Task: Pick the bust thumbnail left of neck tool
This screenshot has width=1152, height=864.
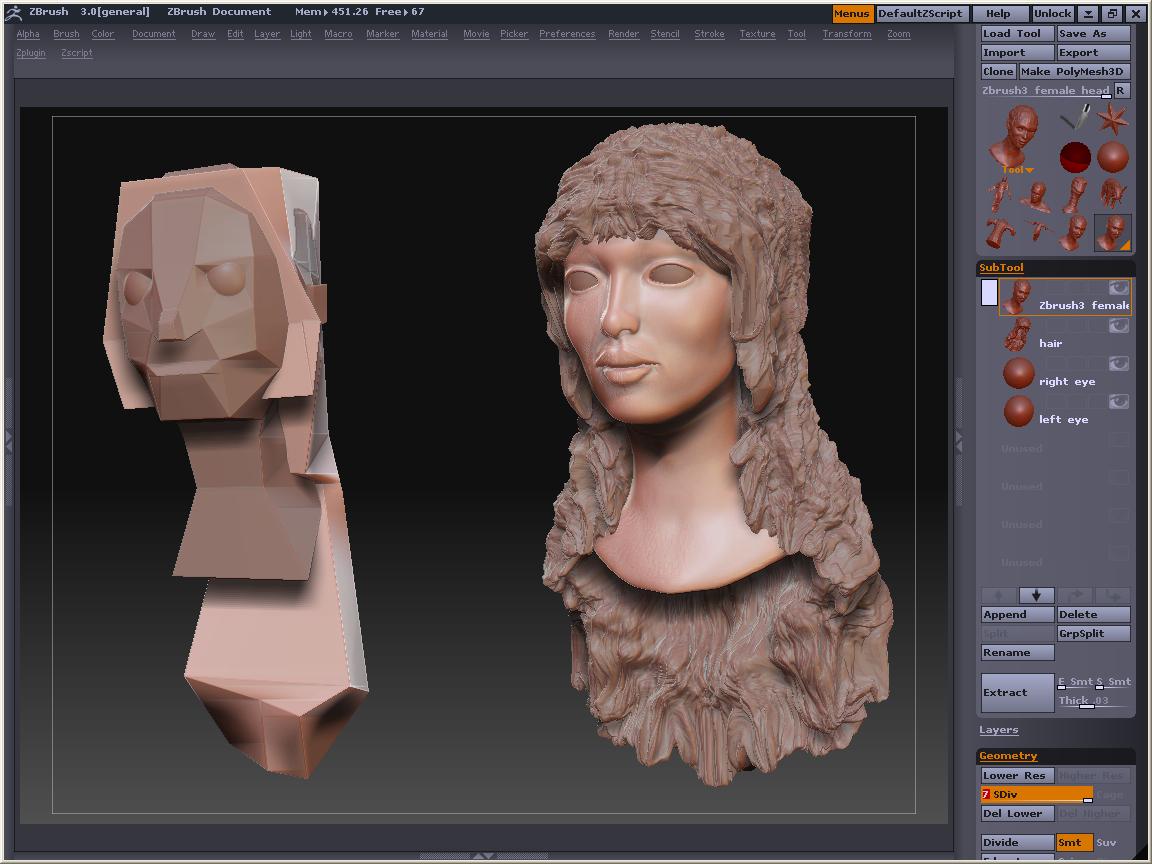Action: pyautogui.click(x=1037, y=195)
